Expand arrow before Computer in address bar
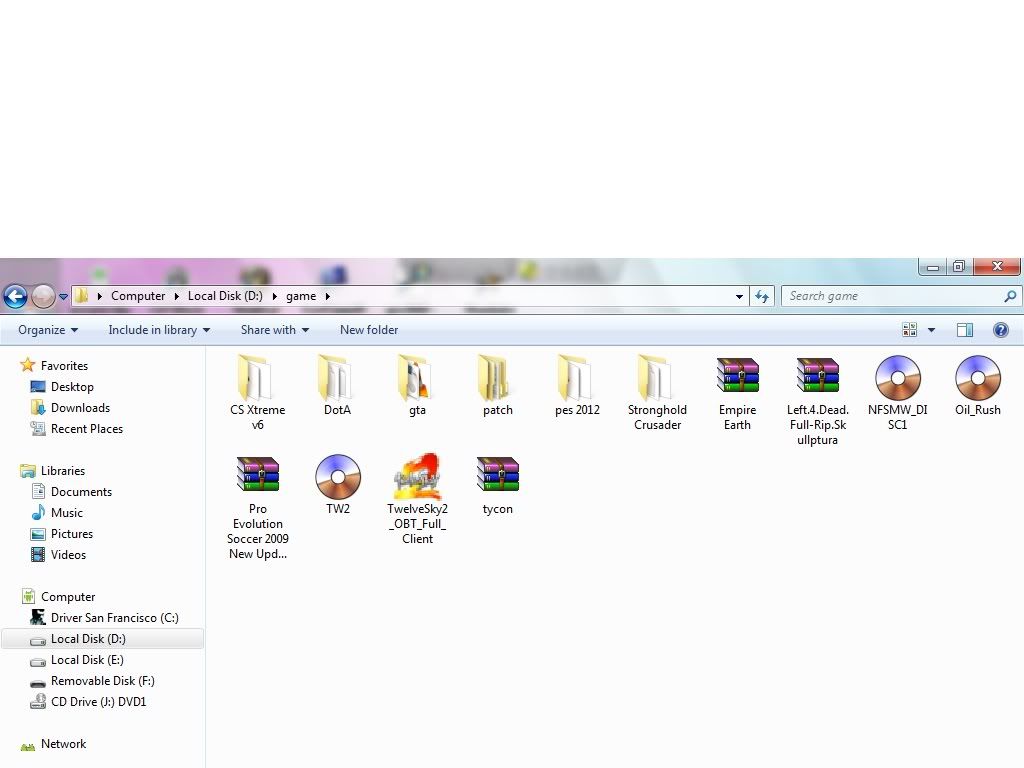The width and height of the screenshot is (1024, 768). click(x=99, y=296)
